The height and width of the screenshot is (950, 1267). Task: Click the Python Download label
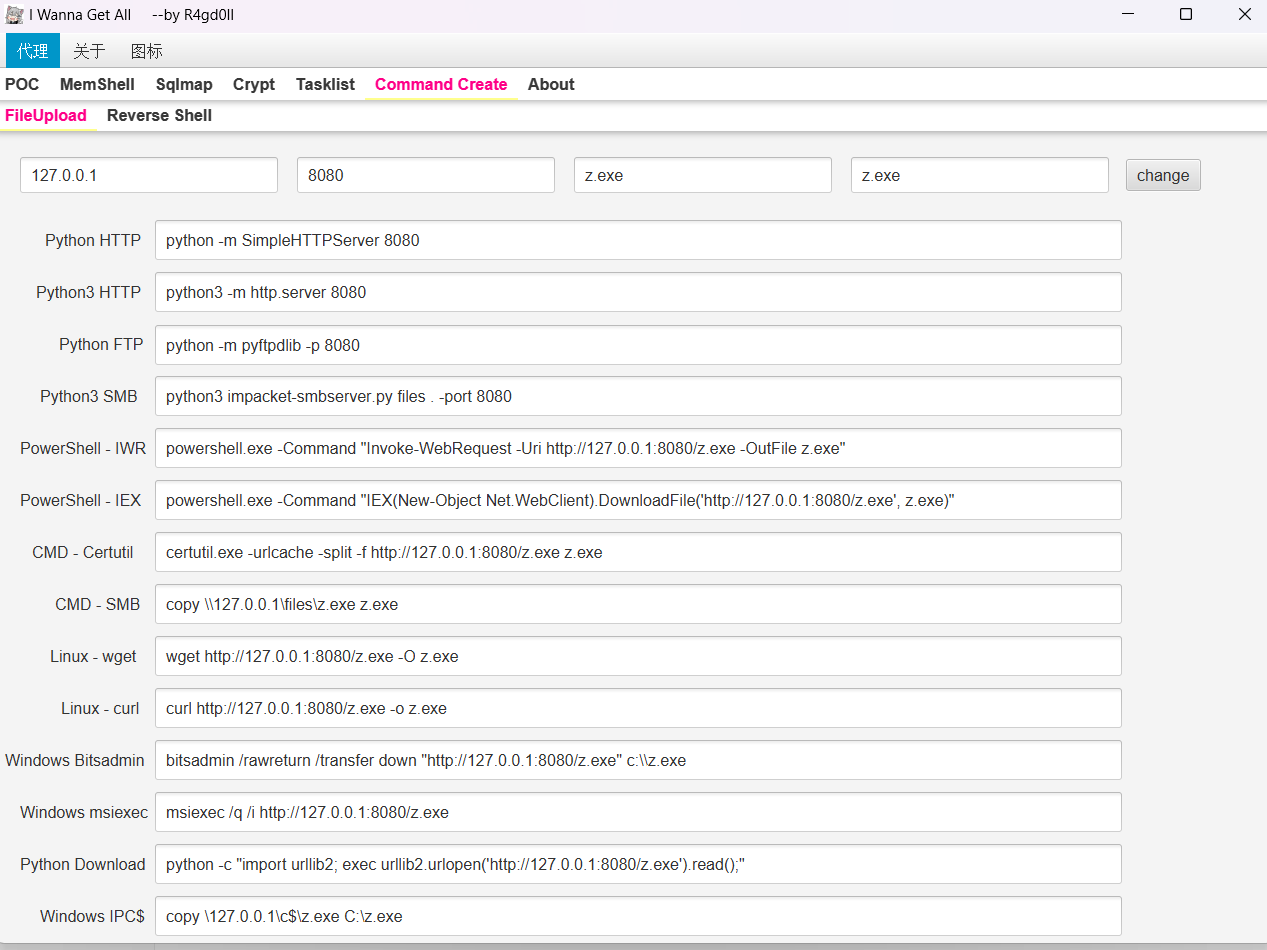click(x=83, y=864)
